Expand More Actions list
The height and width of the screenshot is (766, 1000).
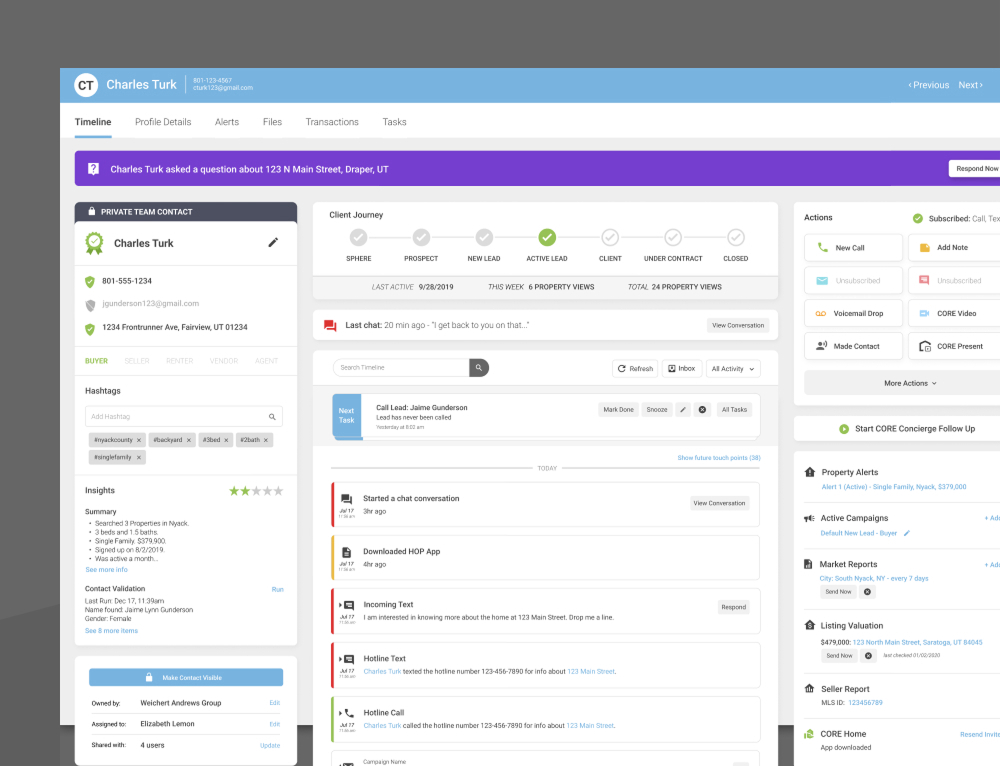pos(910,383)
